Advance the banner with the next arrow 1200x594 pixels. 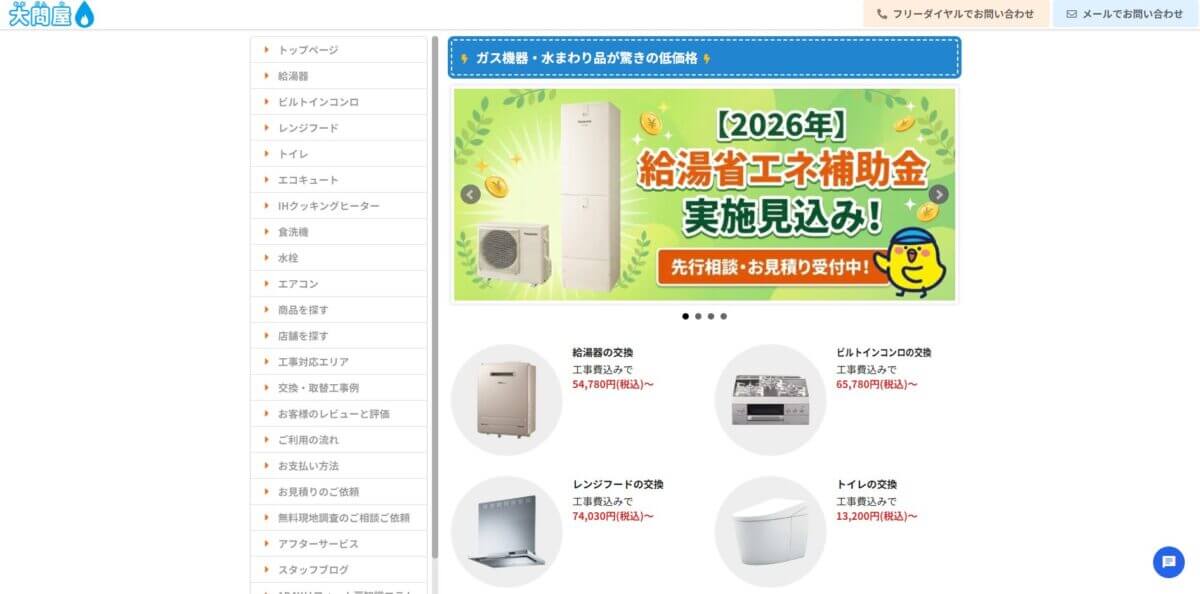pos(938,195)
